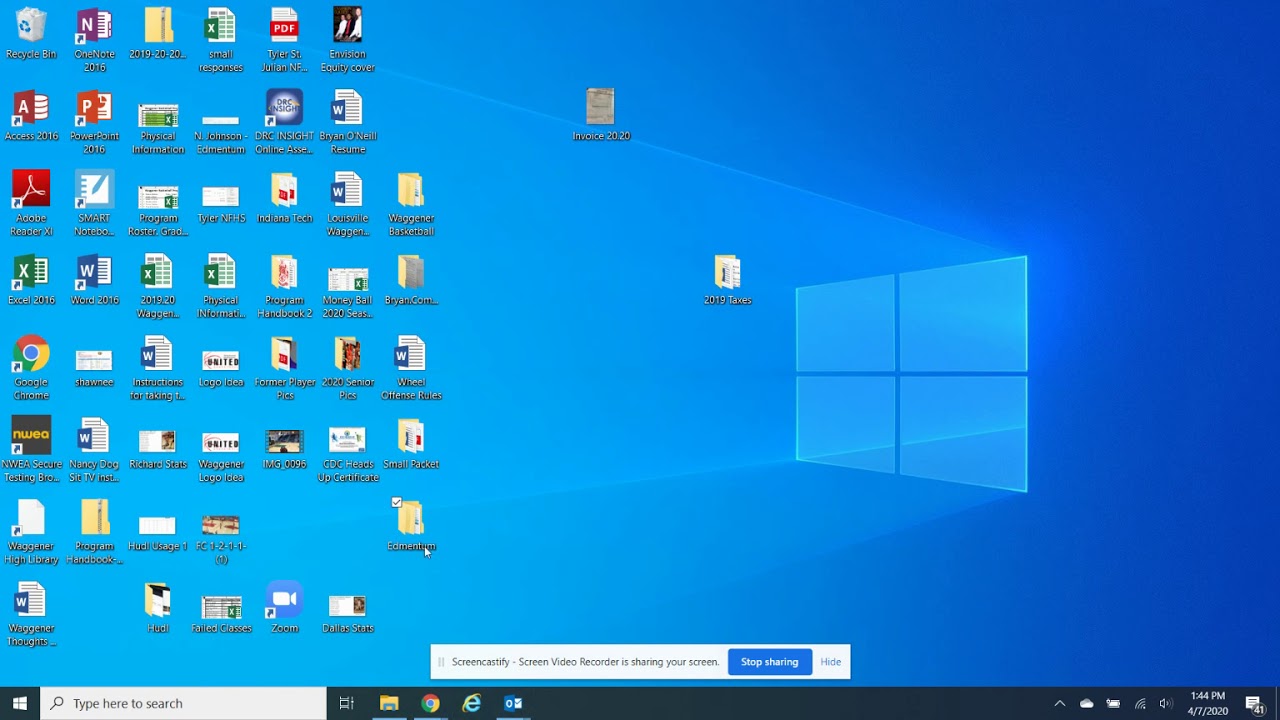
Task: Switch to Chrome on the taskbar
Action: coord(430,703)
